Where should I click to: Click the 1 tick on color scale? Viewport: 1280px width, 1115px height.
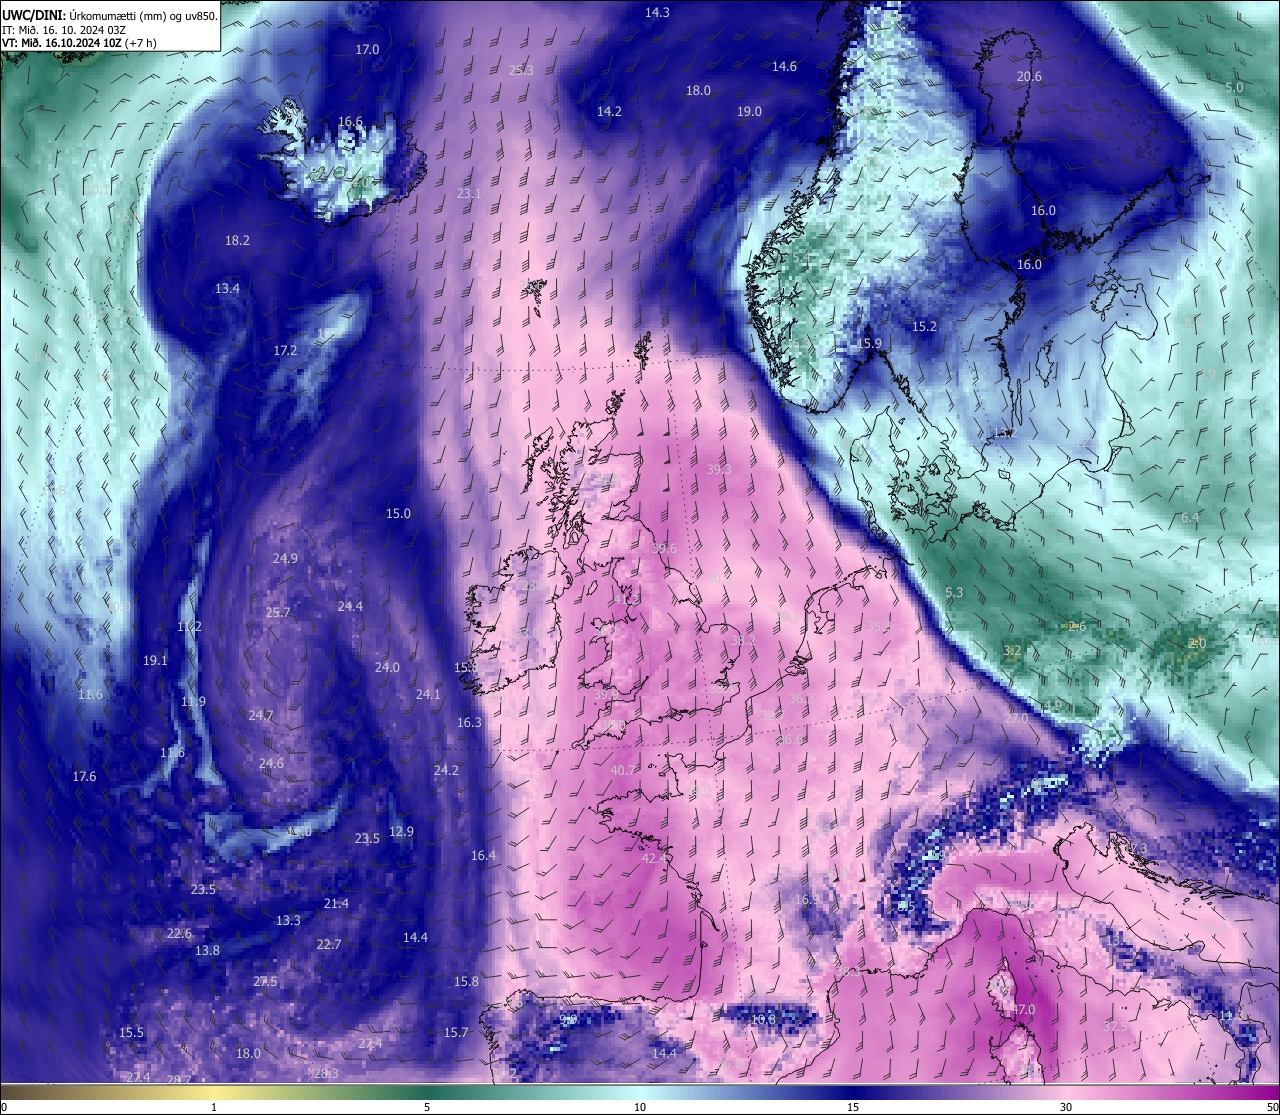[214, 1107]
